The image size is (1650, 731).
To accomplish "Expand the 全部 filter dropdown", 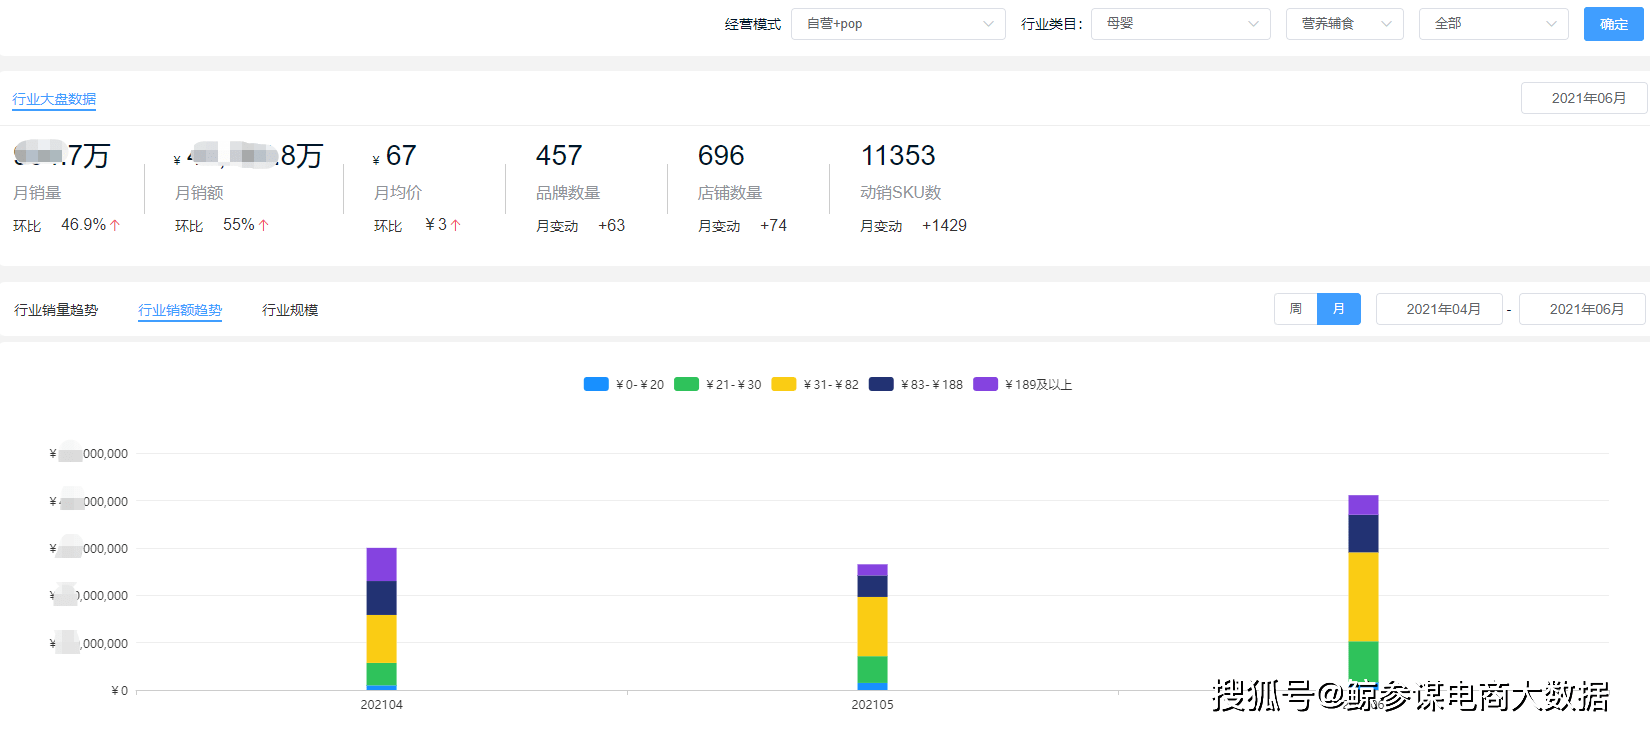I will tap(1494, 24).
